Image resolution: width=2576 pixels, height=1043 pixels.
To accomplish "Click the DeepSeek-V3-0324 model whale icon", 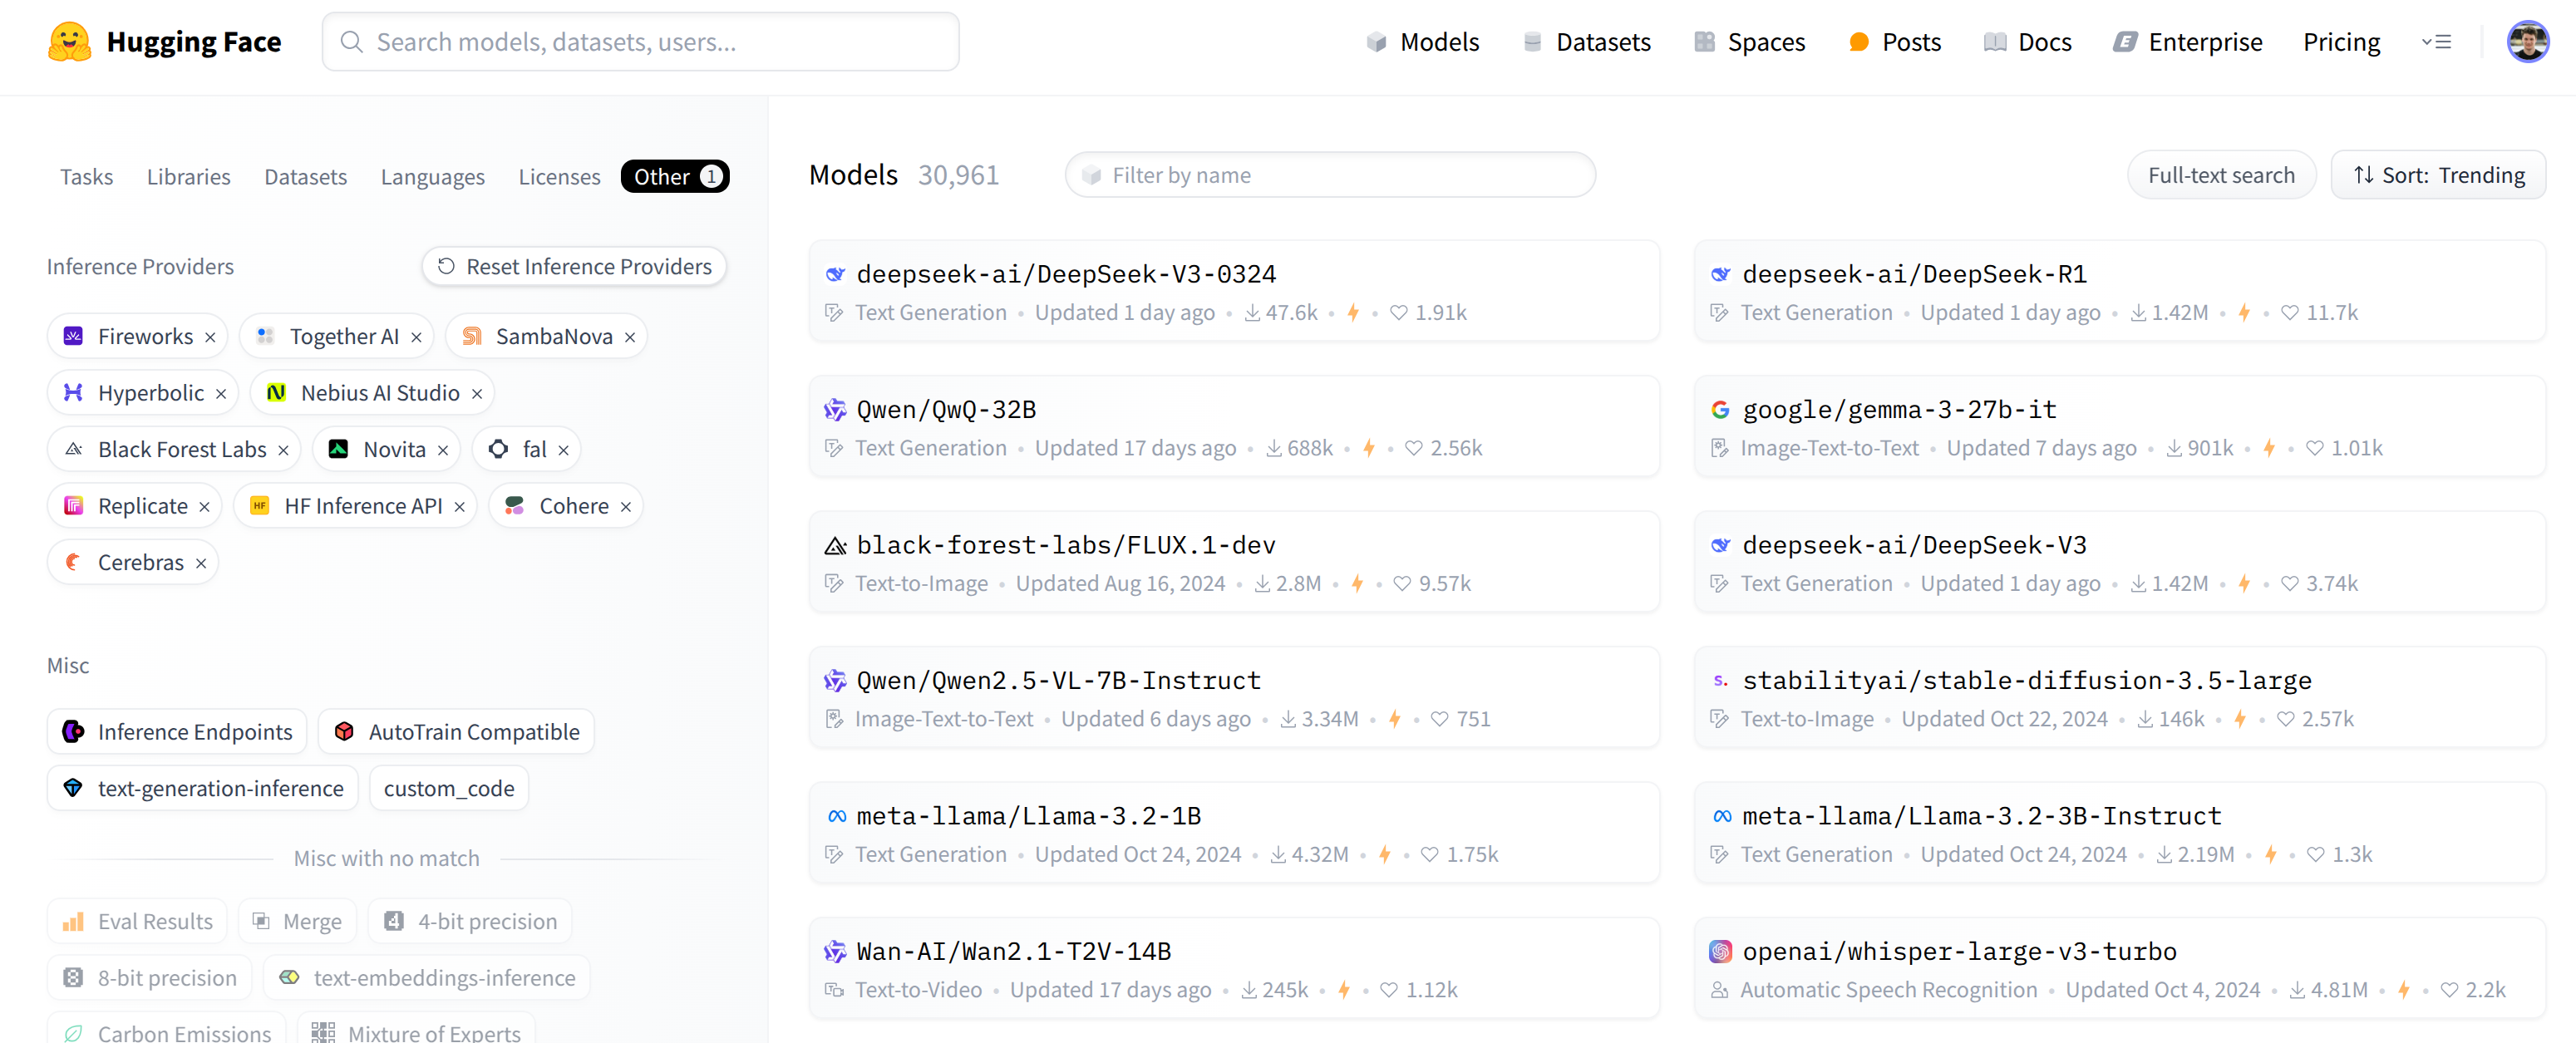I will tap(835, 275).
